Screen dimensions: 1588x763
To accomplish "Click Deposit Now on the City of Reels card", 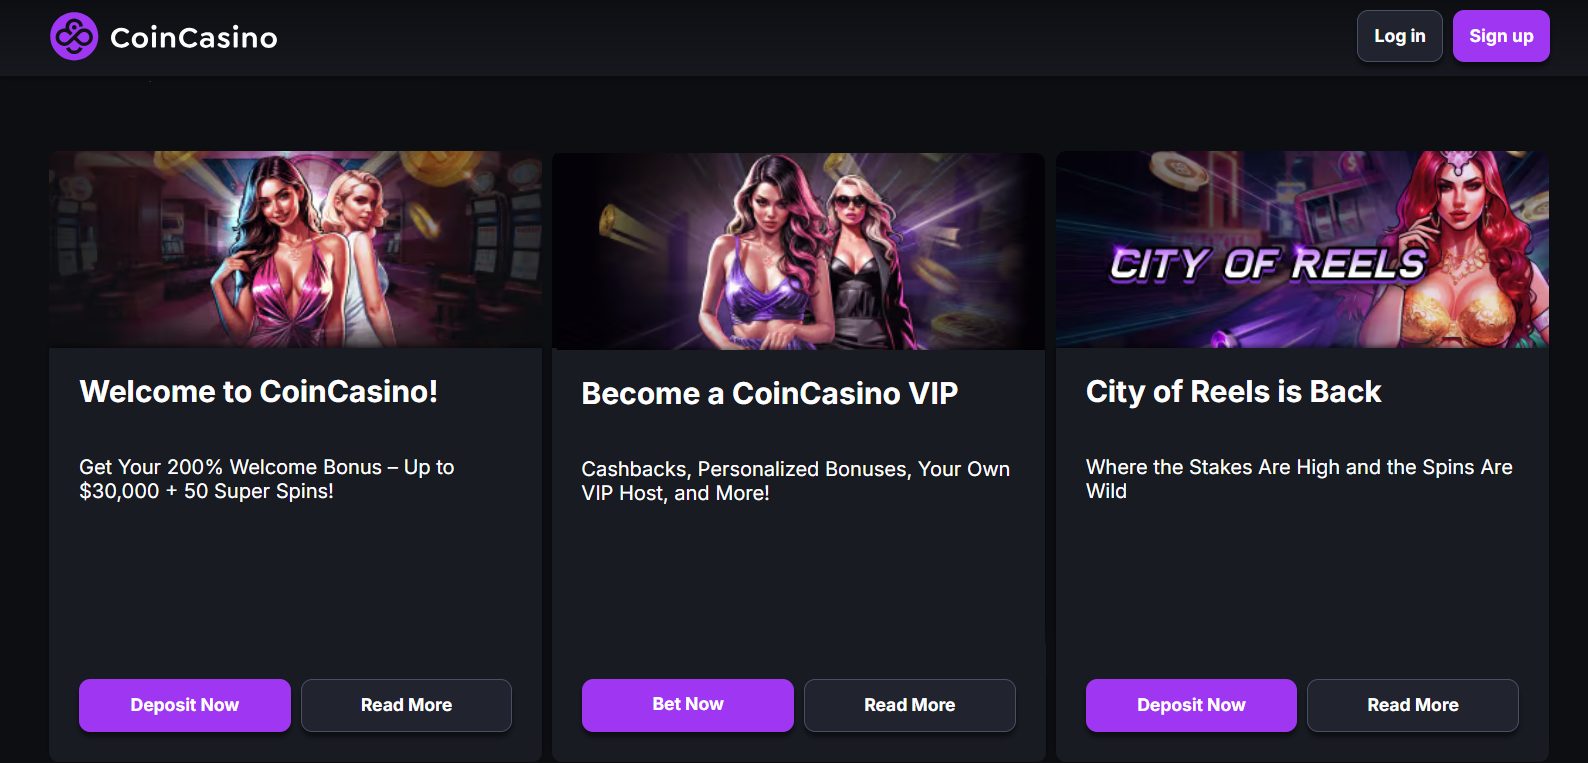I will 1190,705.
